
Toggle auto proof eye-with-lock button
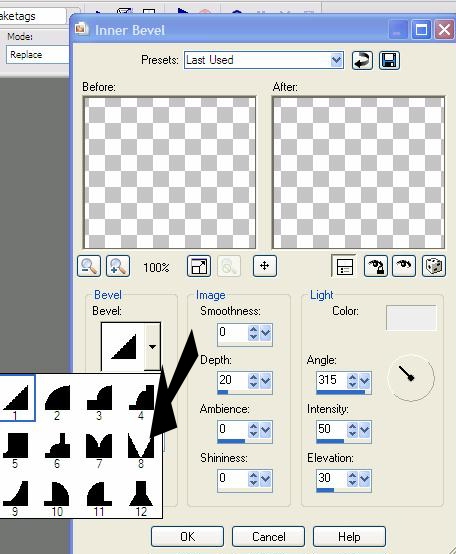[x=375, y=266]
